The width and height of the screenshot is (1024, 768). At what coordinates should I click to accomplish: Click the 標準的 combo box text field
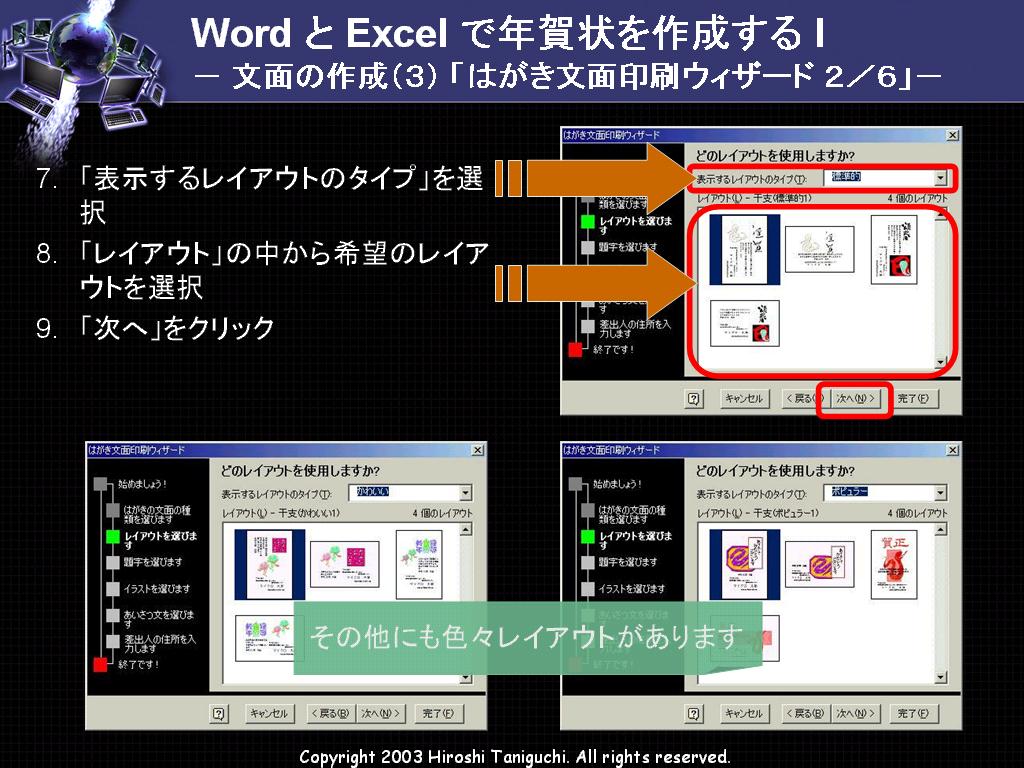(x=878, y=178)
